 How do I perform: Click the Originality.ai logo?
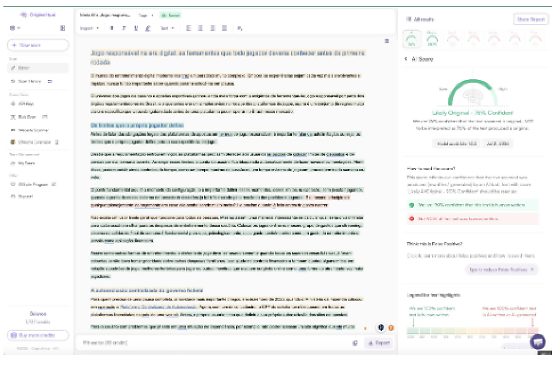(38, 15)
